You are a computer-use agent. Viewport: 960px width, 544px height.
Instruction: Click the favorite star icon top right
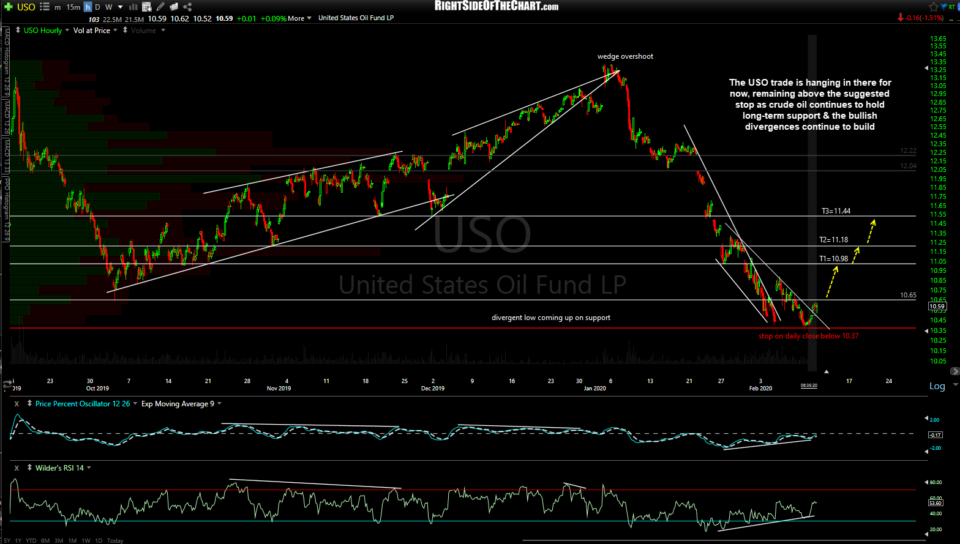coord(933,7)
